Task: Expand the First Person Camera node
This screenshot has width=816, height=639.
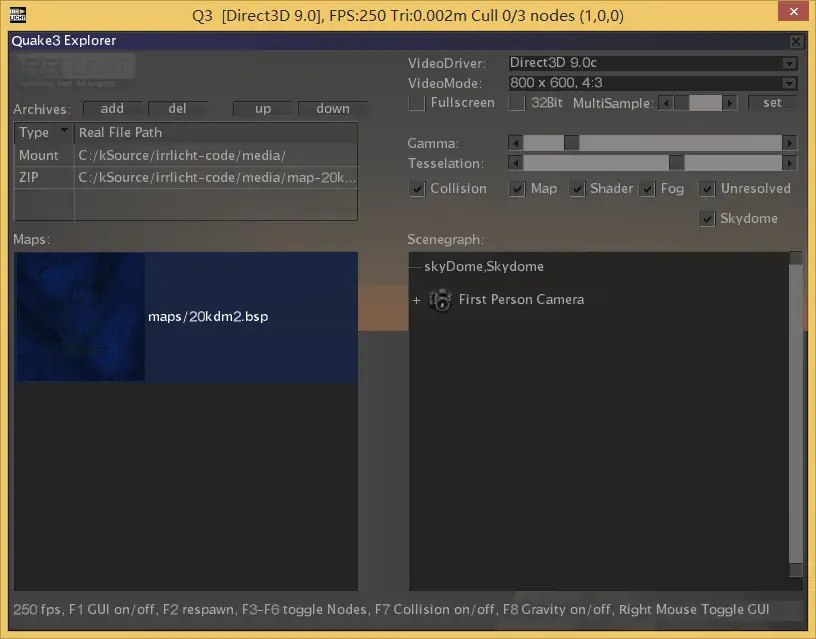Action: pos(417,300)
